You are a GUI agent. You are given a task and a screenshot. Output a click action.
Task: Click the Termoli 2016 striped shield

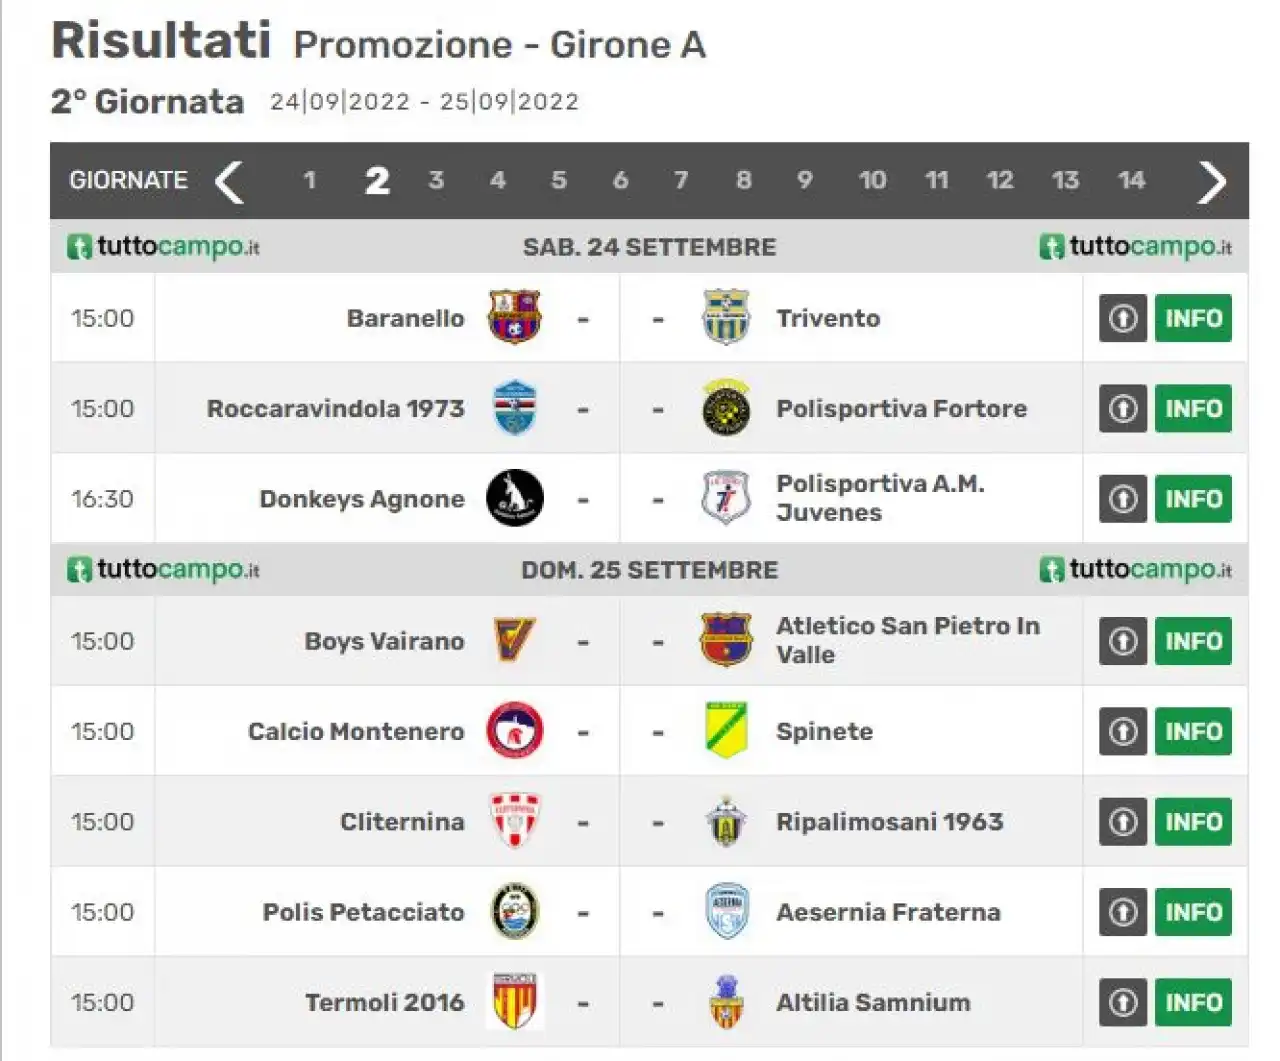pos(515,1001)
